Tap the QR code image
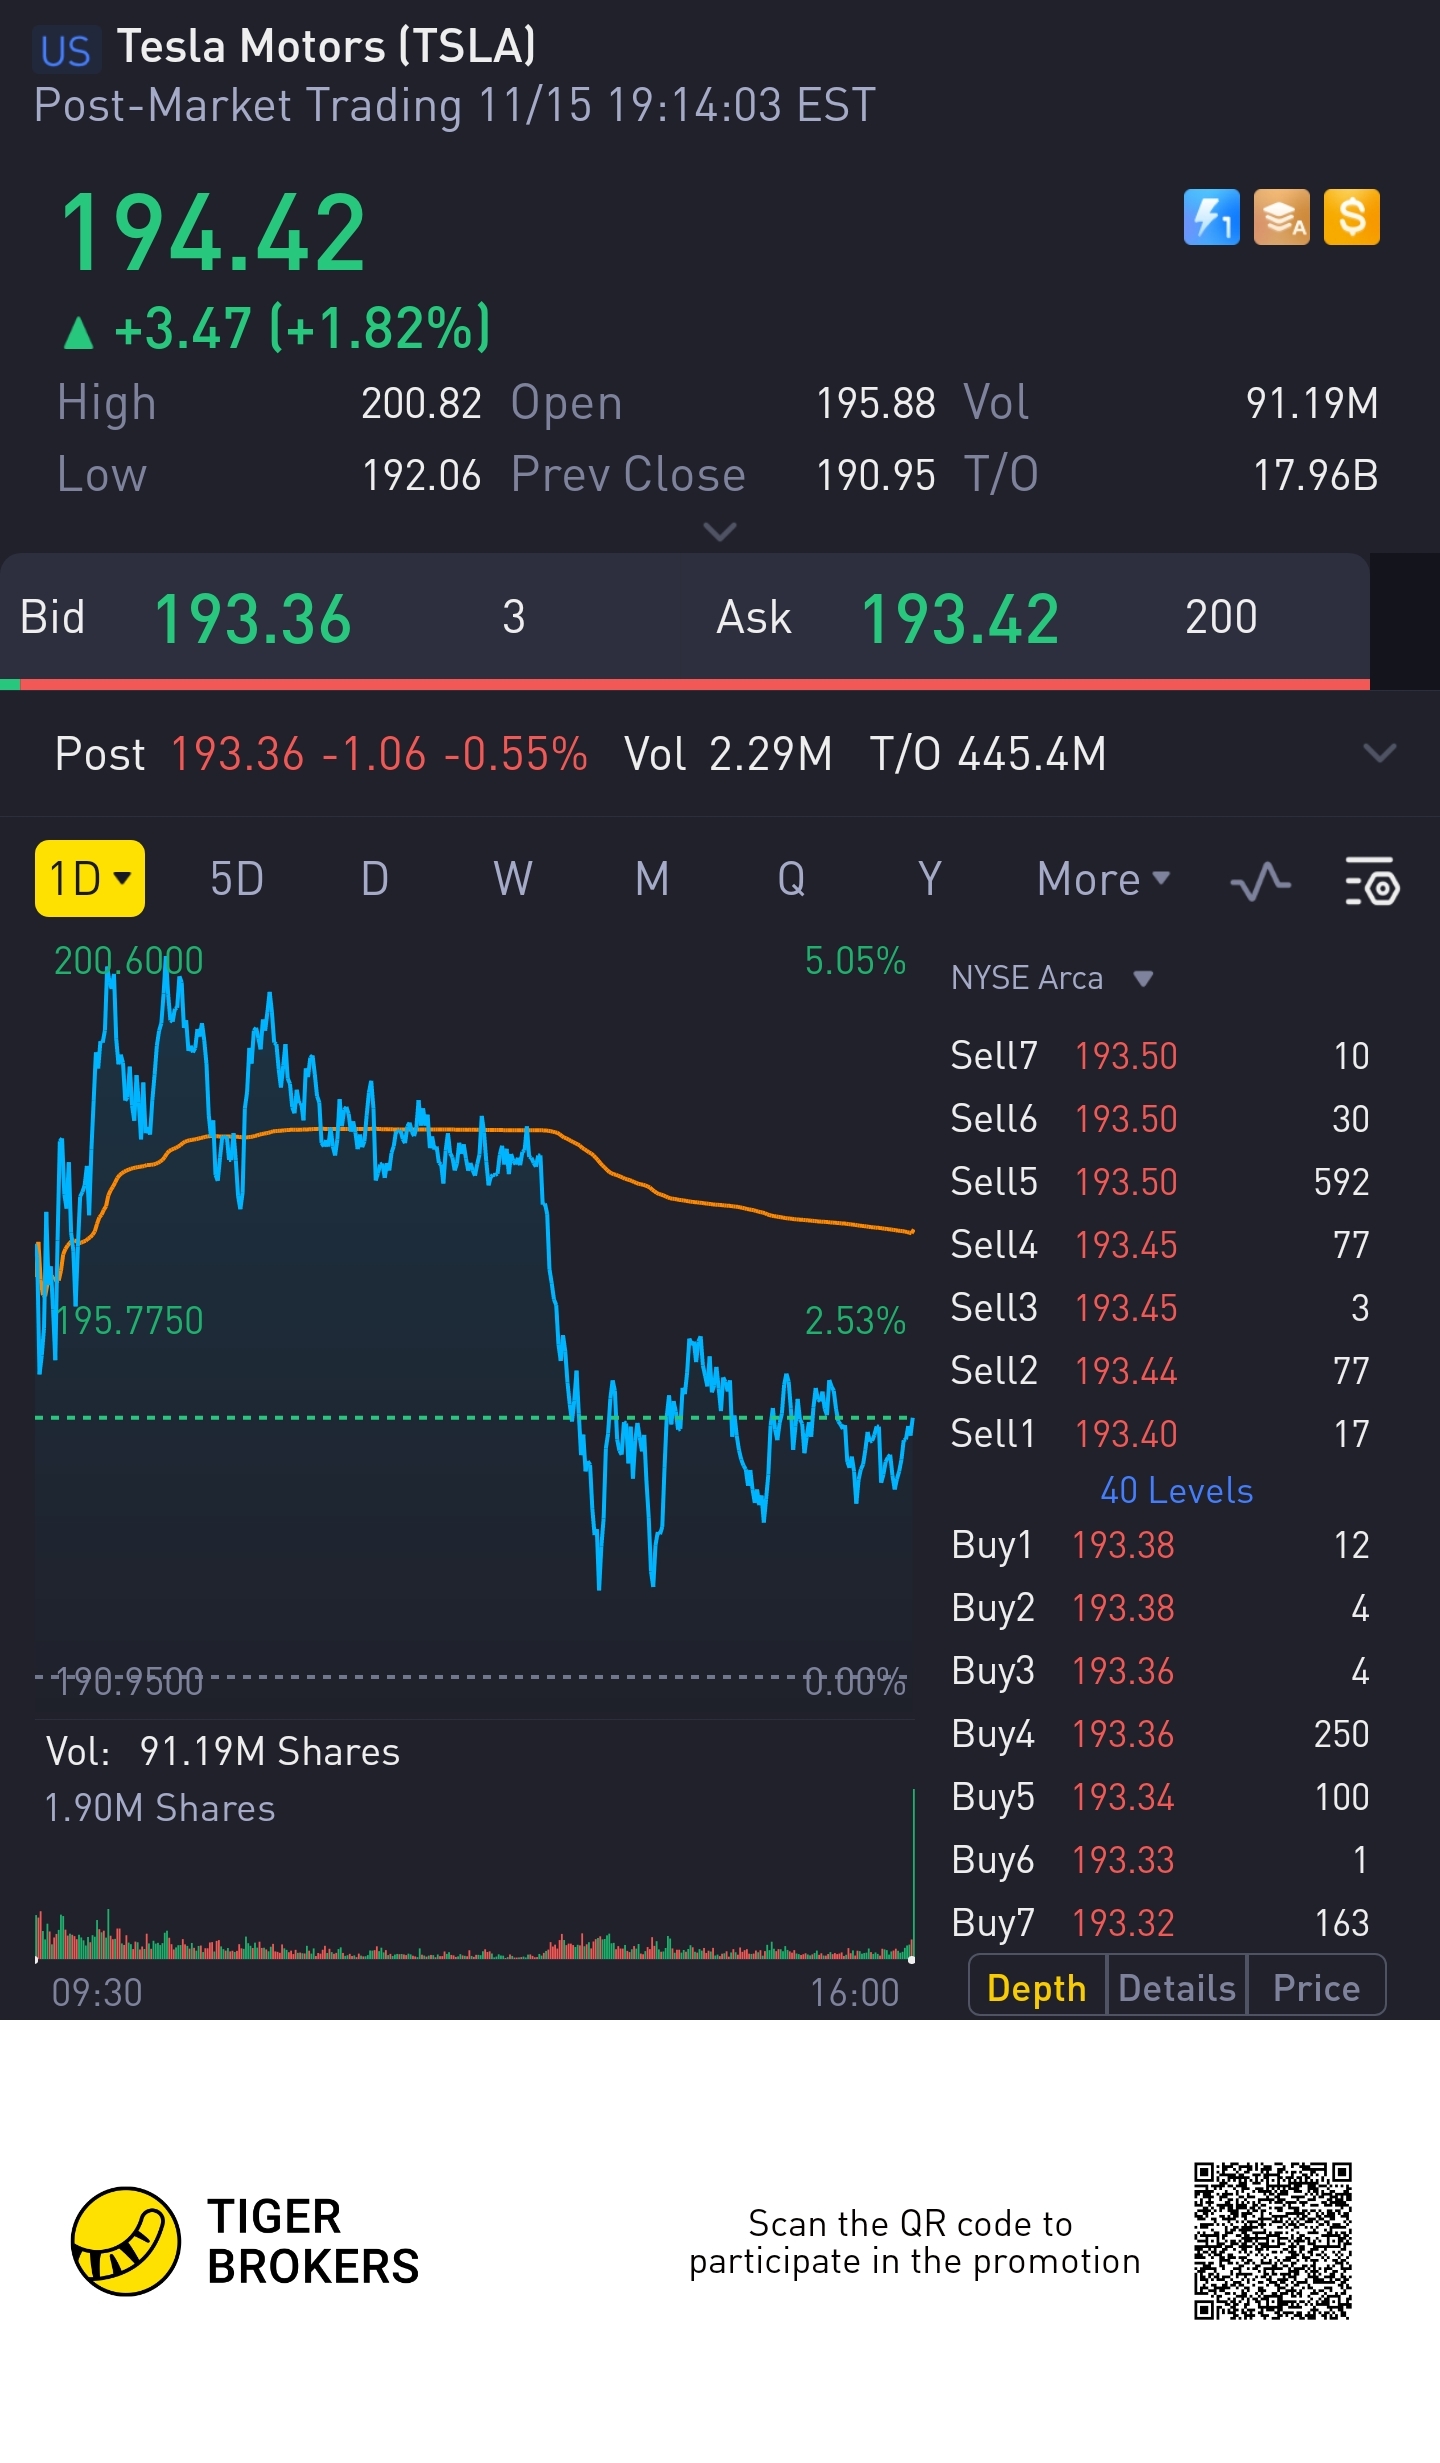 point(1272,2241)
